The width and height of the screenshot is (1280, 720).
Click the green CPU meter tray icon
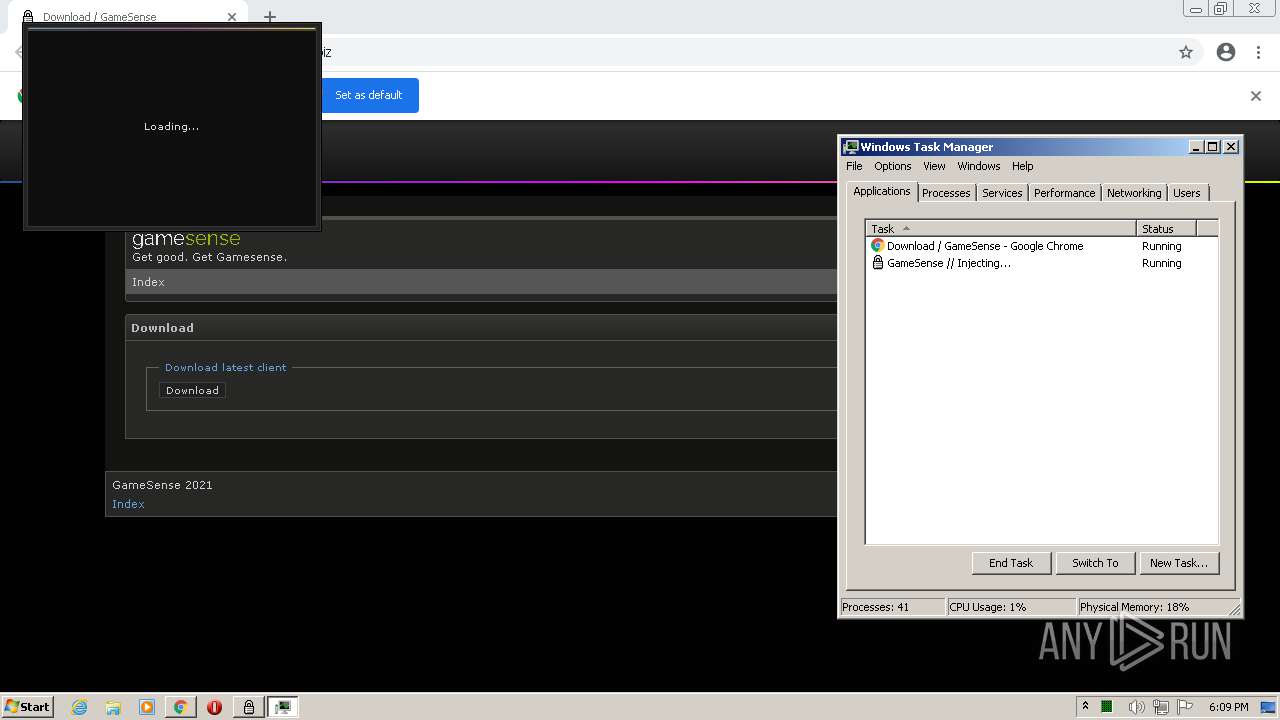(x=1107, y=707)
